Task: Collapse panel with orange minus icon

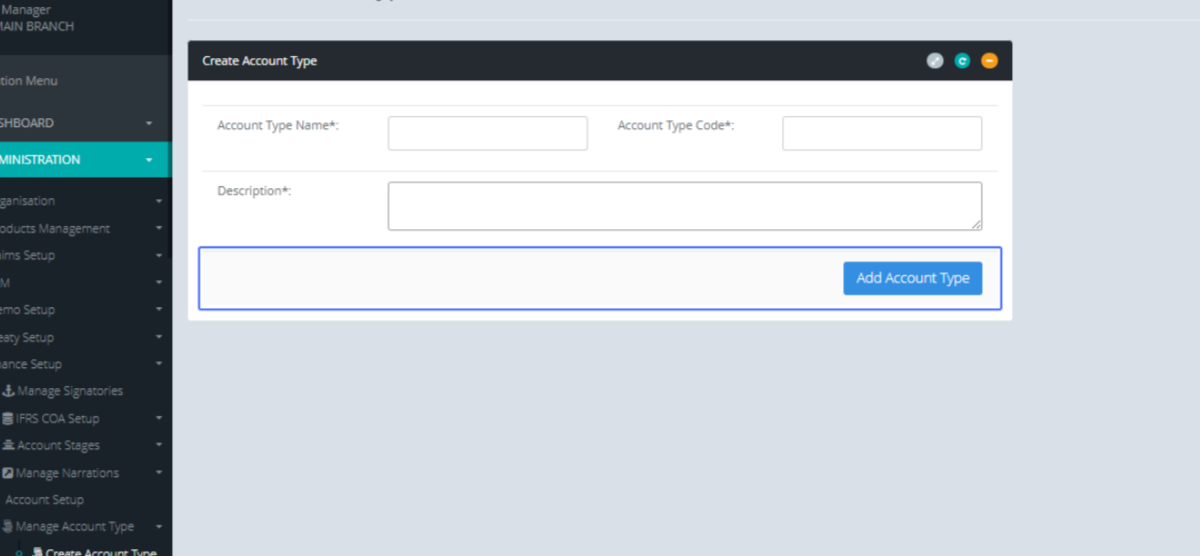Action: [989, 61]
